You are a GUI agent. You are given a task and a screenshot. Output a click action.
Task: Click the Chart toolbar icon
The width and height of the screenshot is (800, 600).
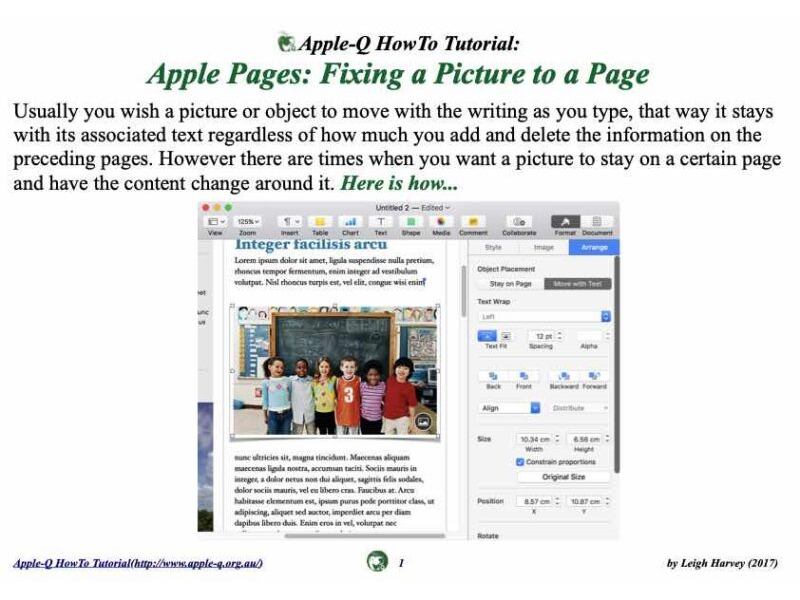click(x=351, y=221)
